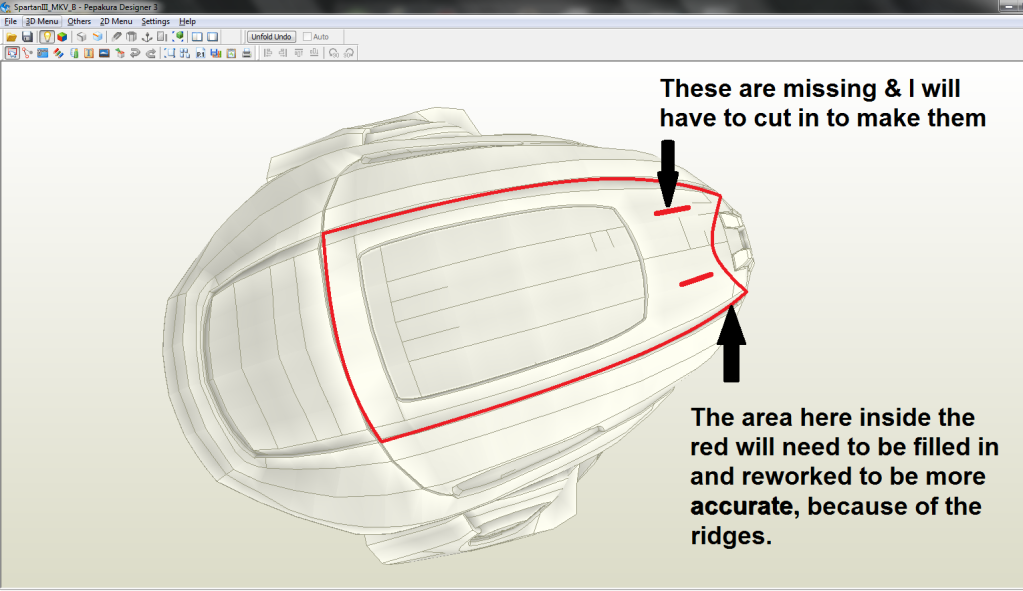Toggle the colored texture cube icon
The width and height of the screenshot is (1023, 591).
[62, 37]
